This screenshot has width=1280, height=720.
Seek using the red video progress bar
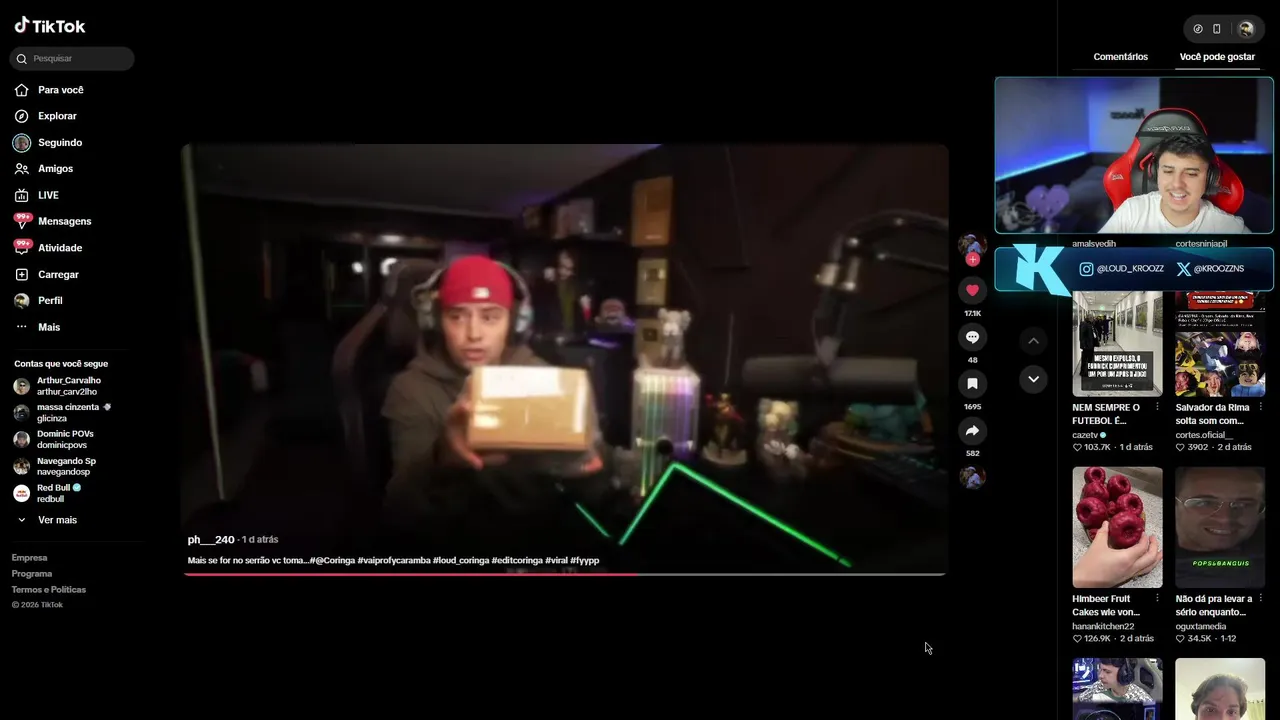coord(565,574)
